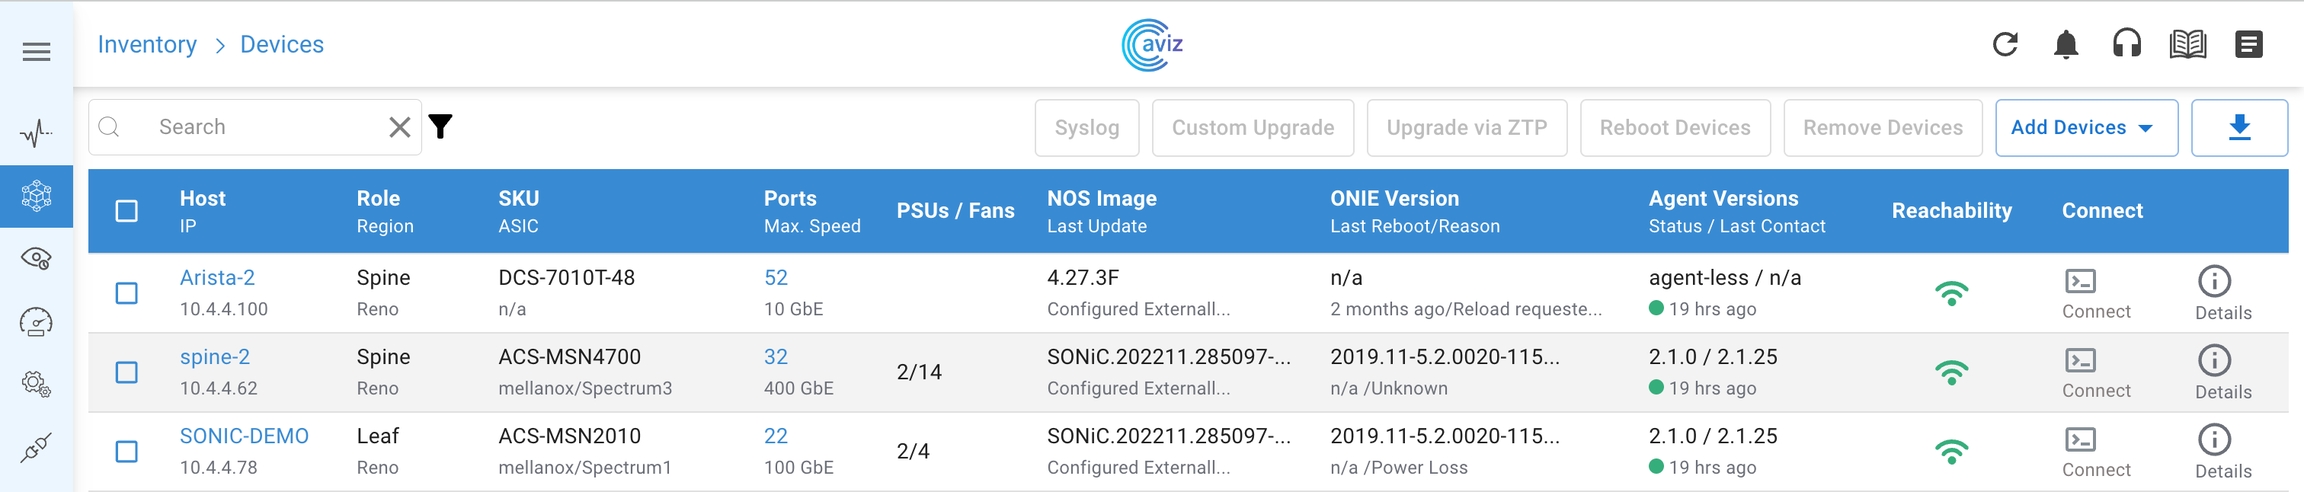Image resolution: width=2304 pixels, height=492 pixels.
Task: Open Details info icon for Arista-2
Action: pyautogui.click(x=2214, y=282)
